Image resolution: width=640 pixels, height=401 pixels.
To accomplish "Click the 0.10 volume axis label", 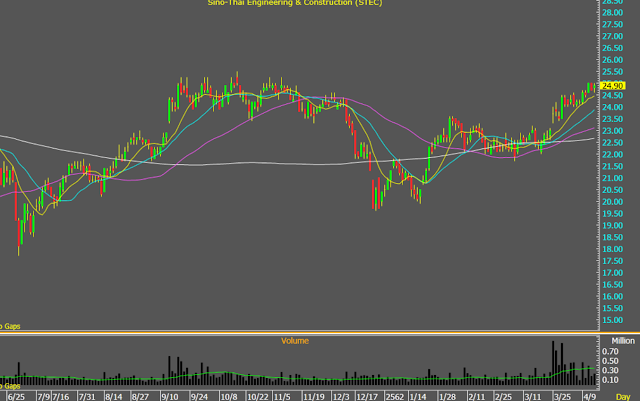I will coord(610,380).
